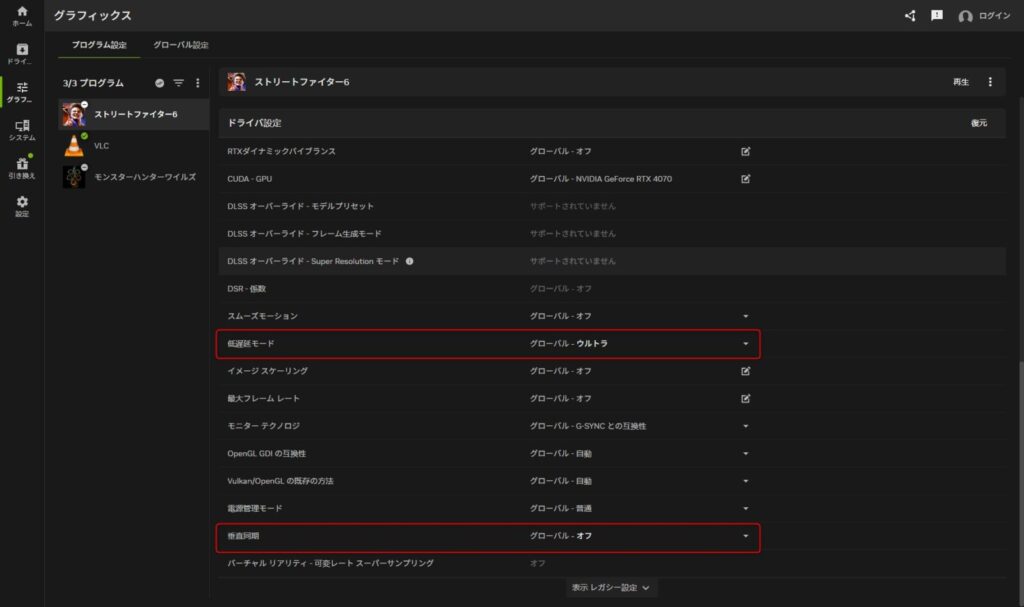Open 設定 (Settings) gear in sidebar
Viewport: 1024px width, 607px height.
(22, 206)
